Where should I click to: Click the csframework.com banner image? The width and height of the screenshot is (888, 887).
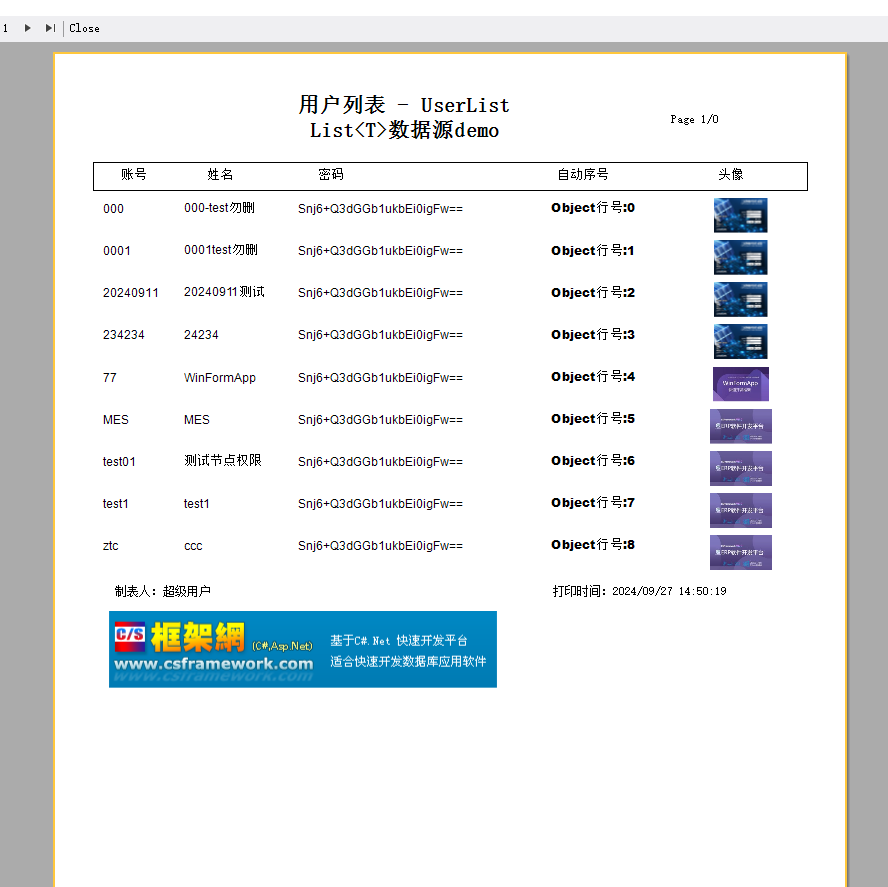(x=302, y=649)
